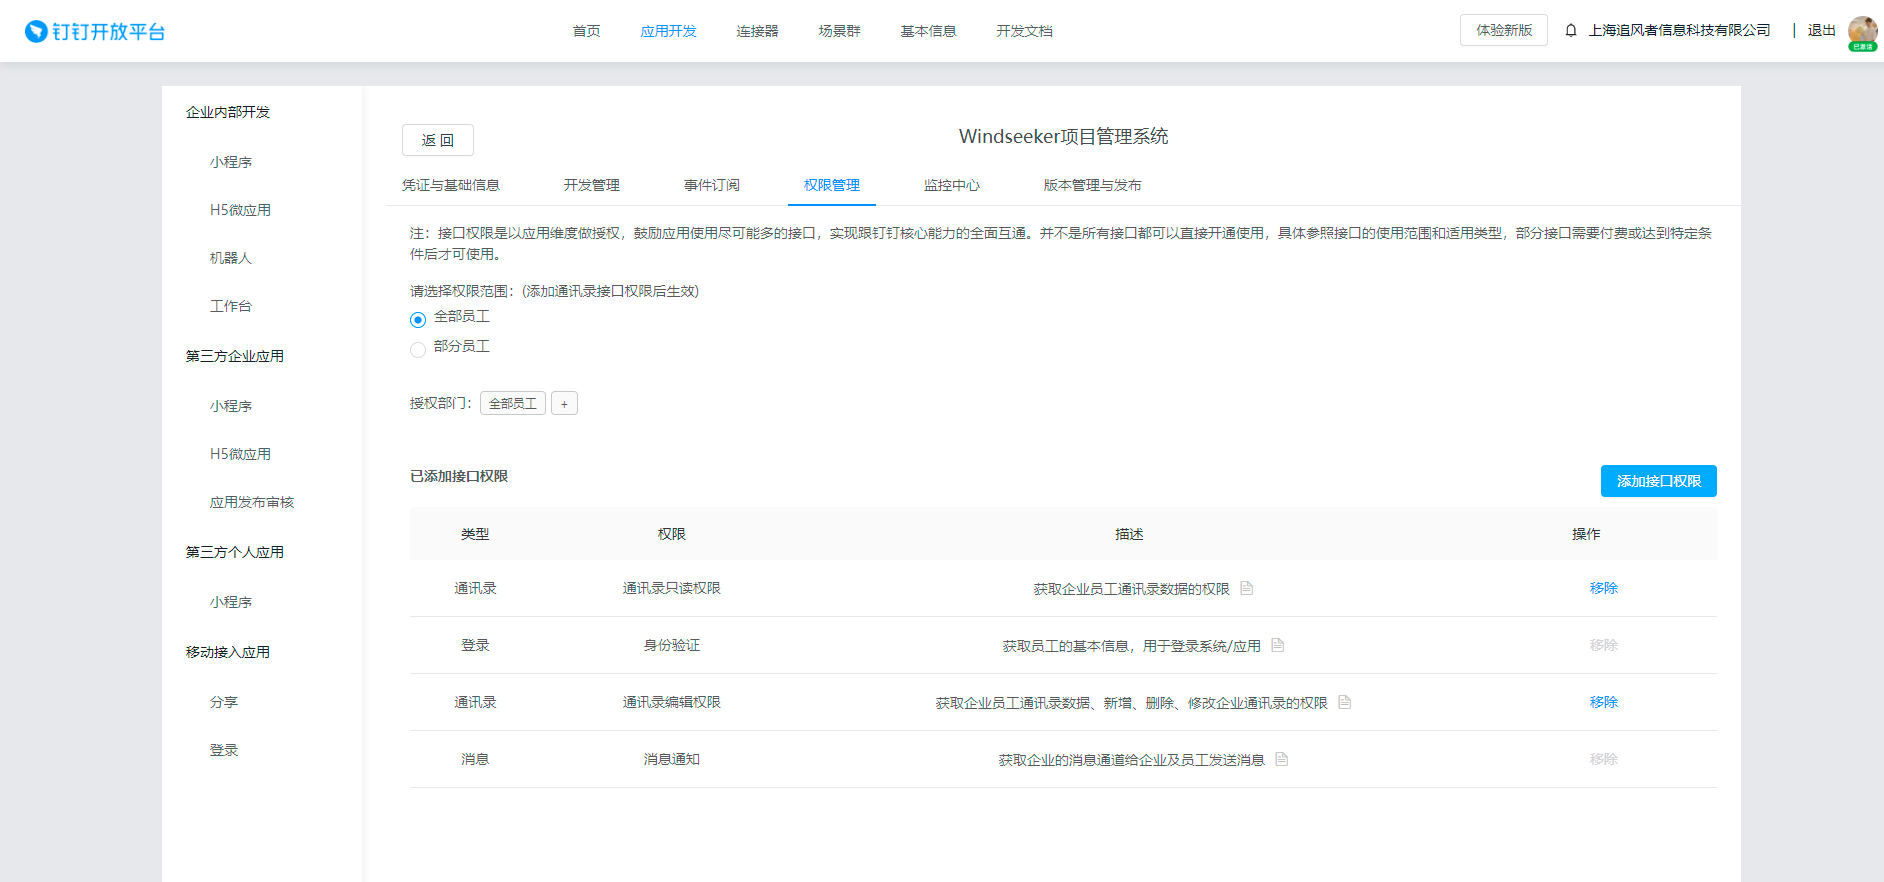The image size is (1884, 882).
Task: Open 分享 under 移动接入应用
Action: pos(224,702)
